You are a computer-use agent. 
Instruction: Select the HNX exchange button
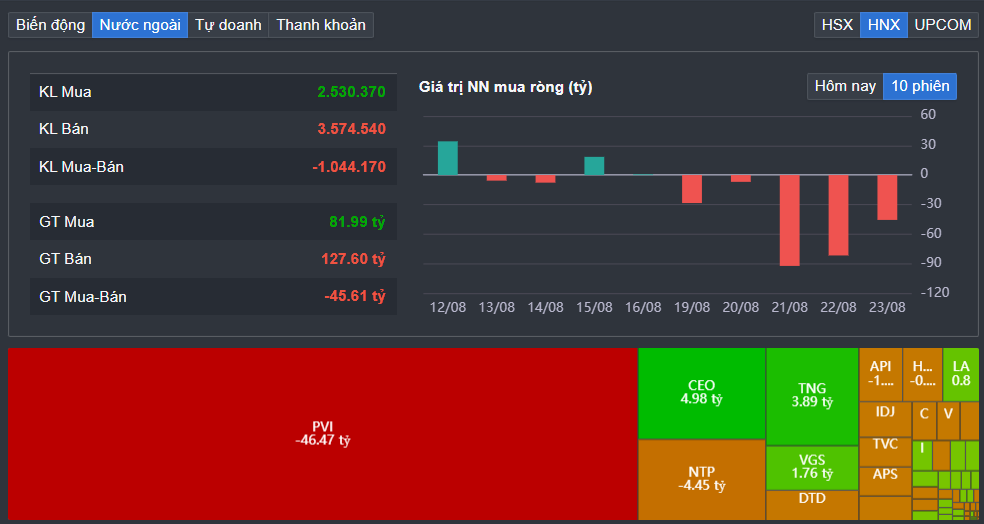coord(884,25)
